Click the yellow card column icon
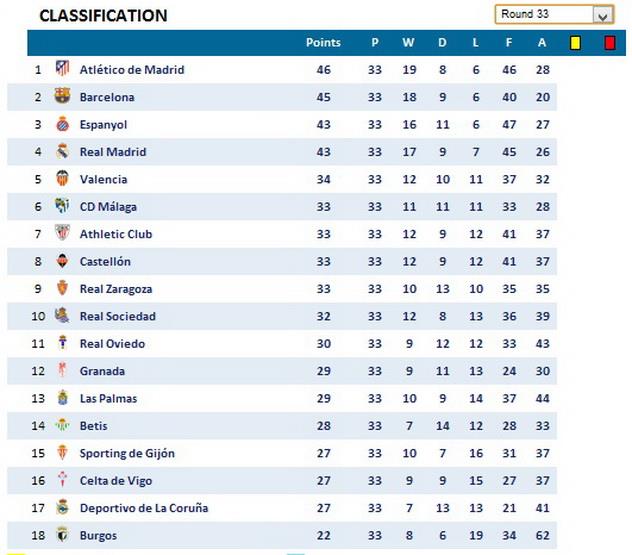The width and height of the screenshot is (632, 555). pyautogui.click(x=575, y=43)
